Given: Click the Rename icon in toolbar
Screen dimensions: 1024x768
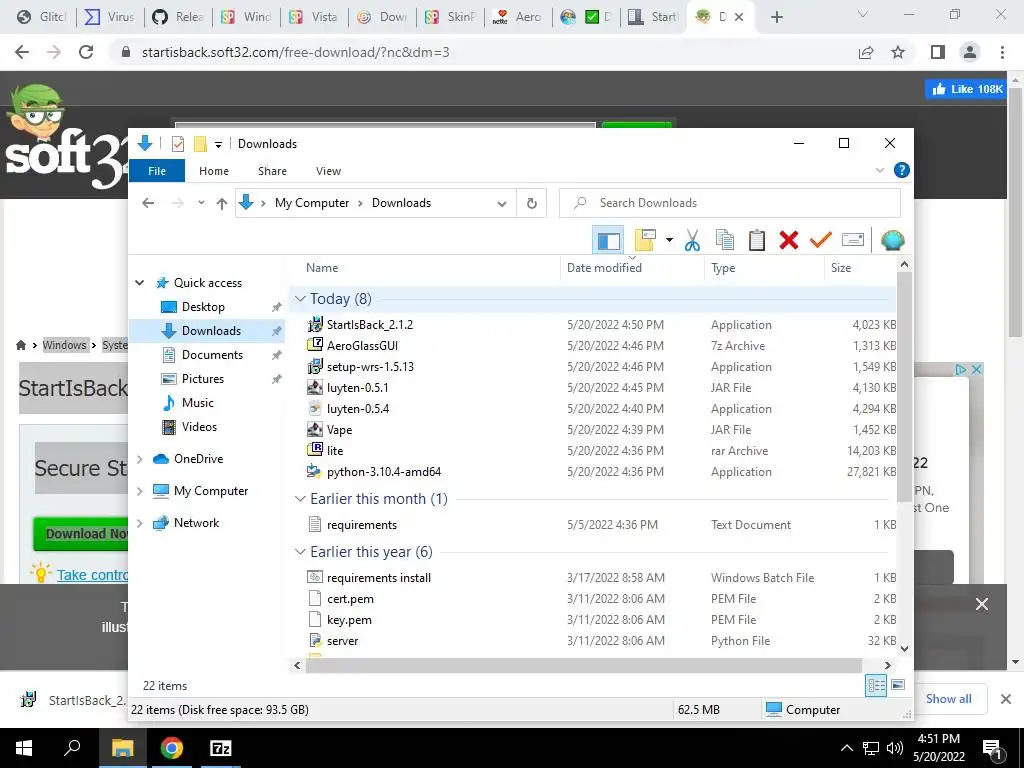Looking at the screenshot, I should (853, 240).
